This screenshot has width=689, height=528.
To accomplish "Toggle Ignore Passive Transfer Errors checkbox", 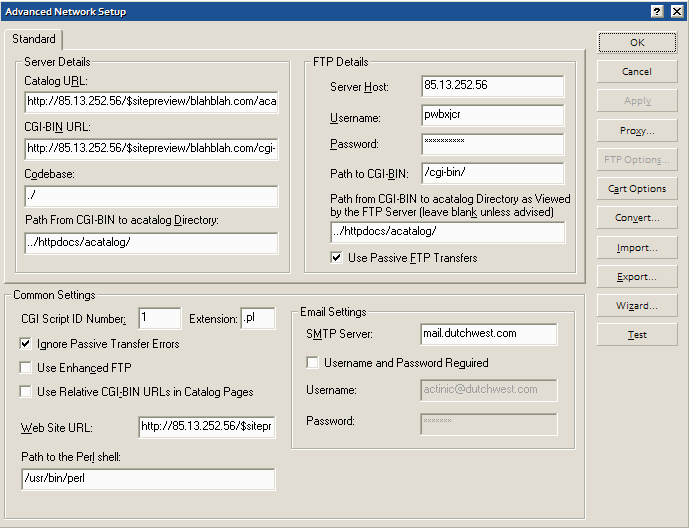I will coord(25,344).
